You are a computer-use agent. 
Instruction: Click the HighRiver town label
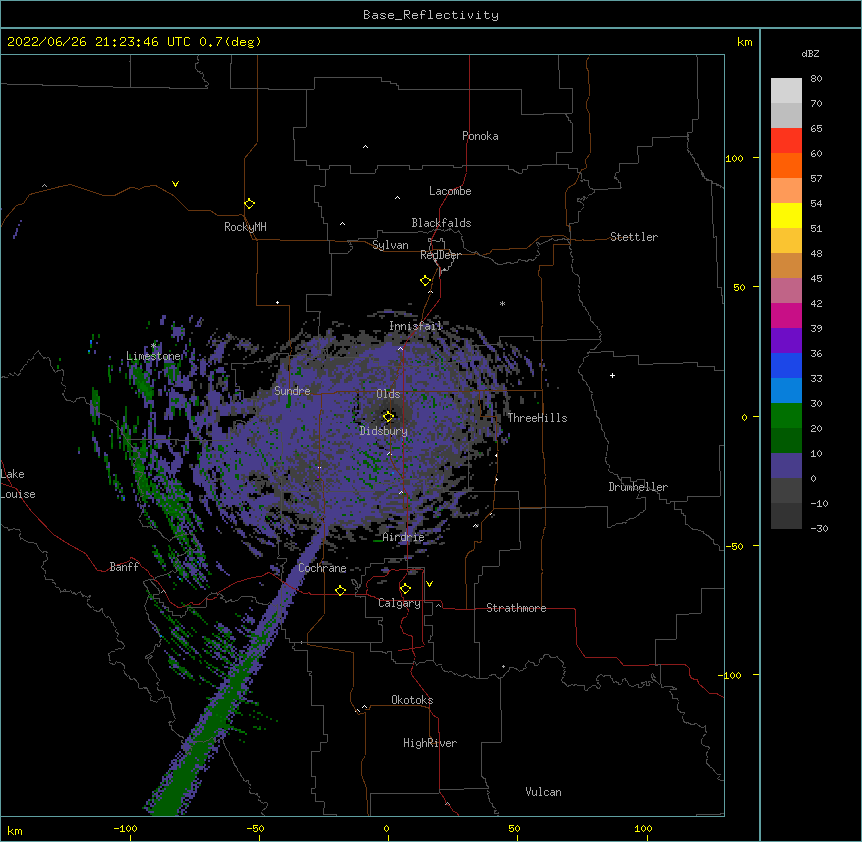430,743
